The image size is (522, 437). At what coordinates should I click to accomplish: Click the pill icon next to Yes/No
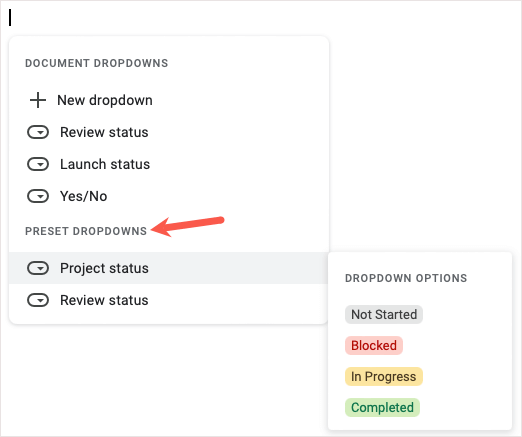[38, 196]
